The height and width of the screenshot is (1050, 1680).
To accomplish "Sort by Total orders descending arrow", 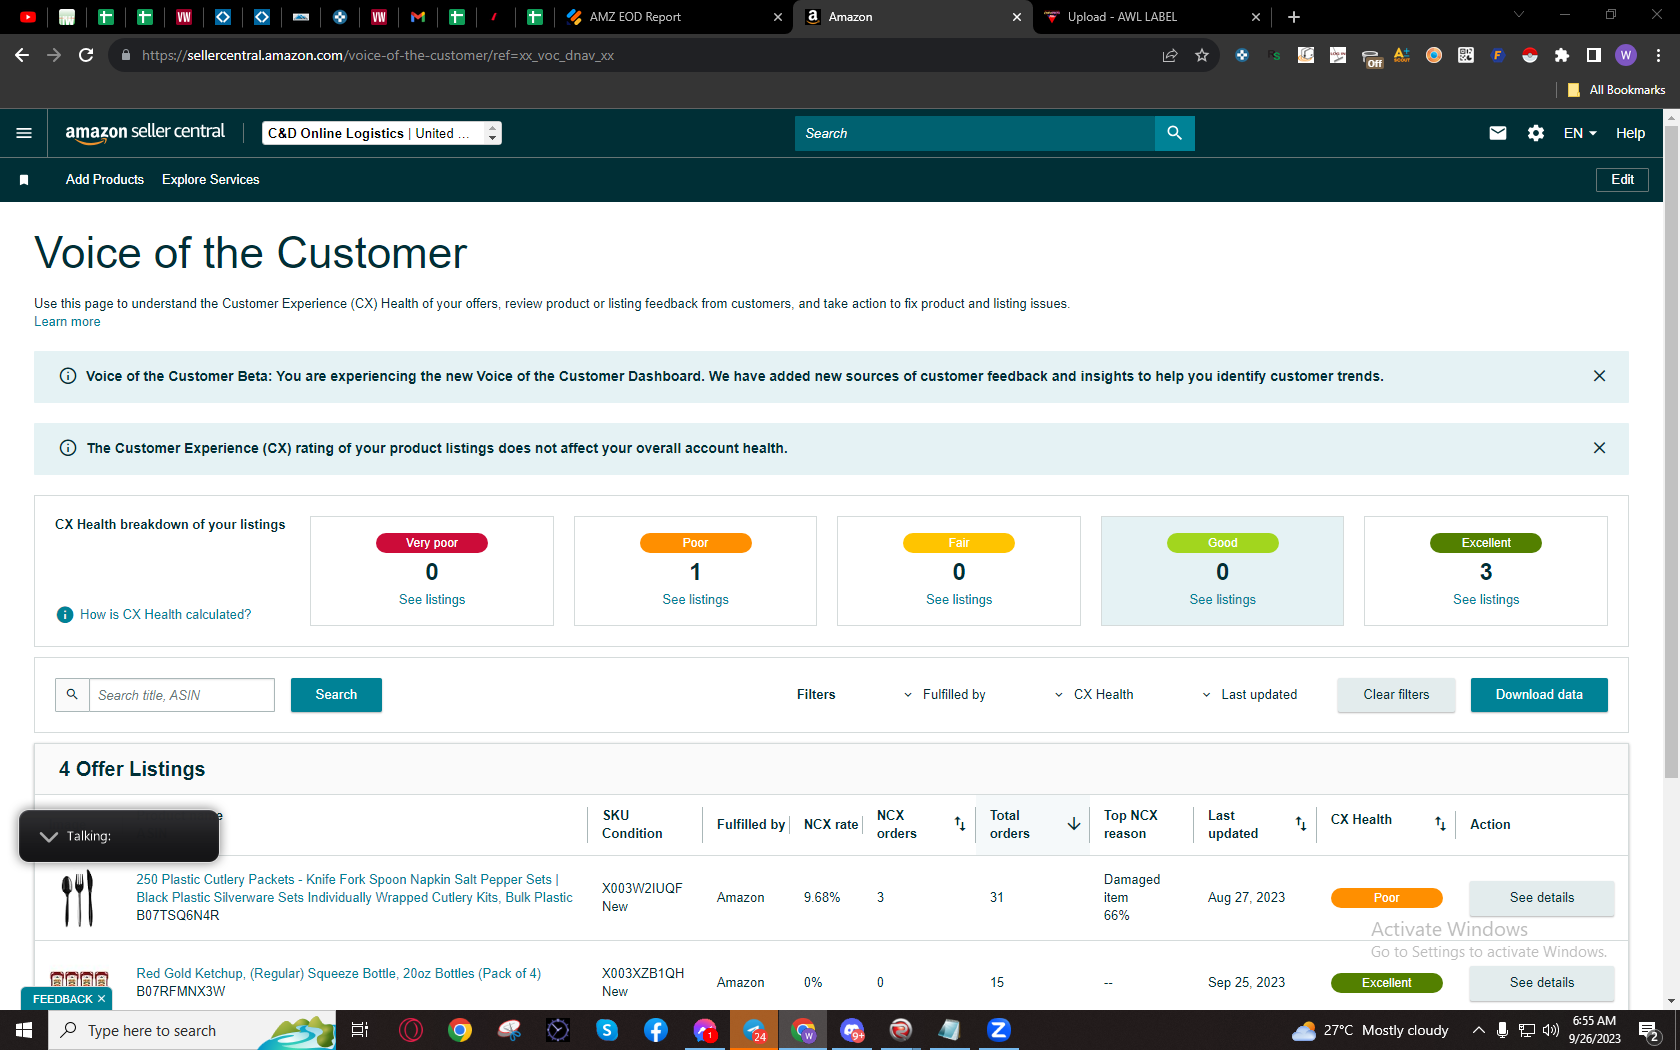I will [x=1073, y=824].
